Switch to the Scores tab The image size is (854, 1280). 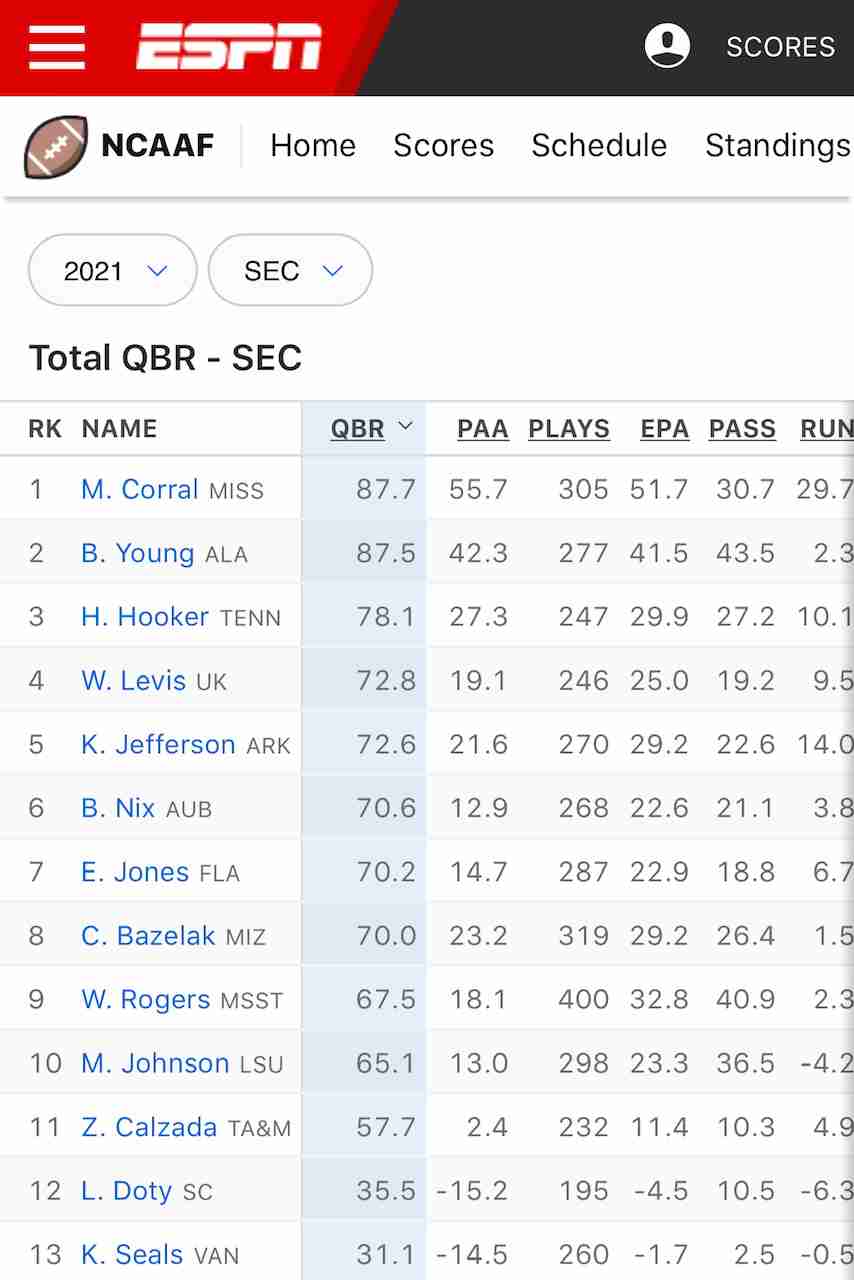coord(443,146)
